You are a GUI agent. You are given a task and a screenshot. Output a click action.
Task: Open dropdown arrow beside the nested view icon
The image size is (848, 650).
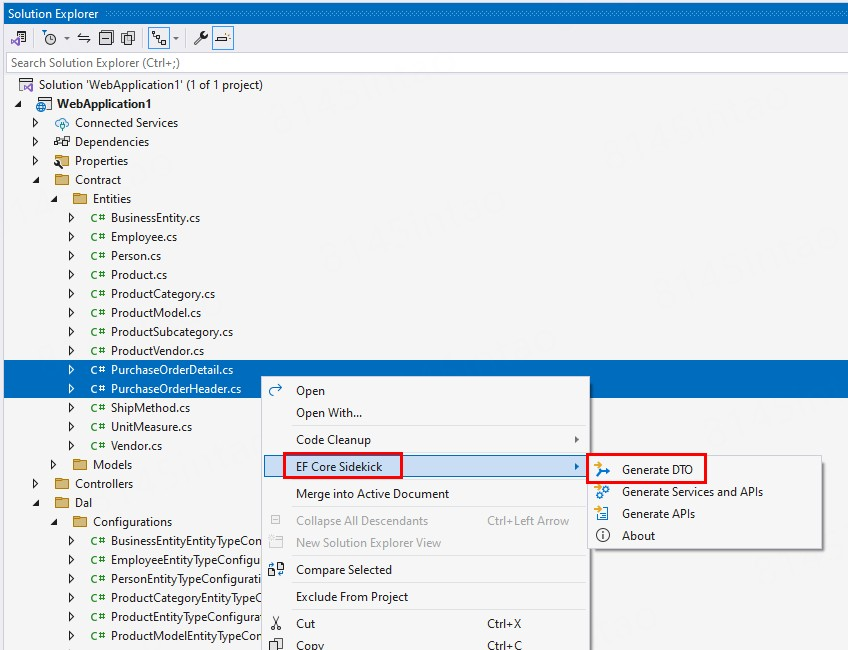point(176,38)
